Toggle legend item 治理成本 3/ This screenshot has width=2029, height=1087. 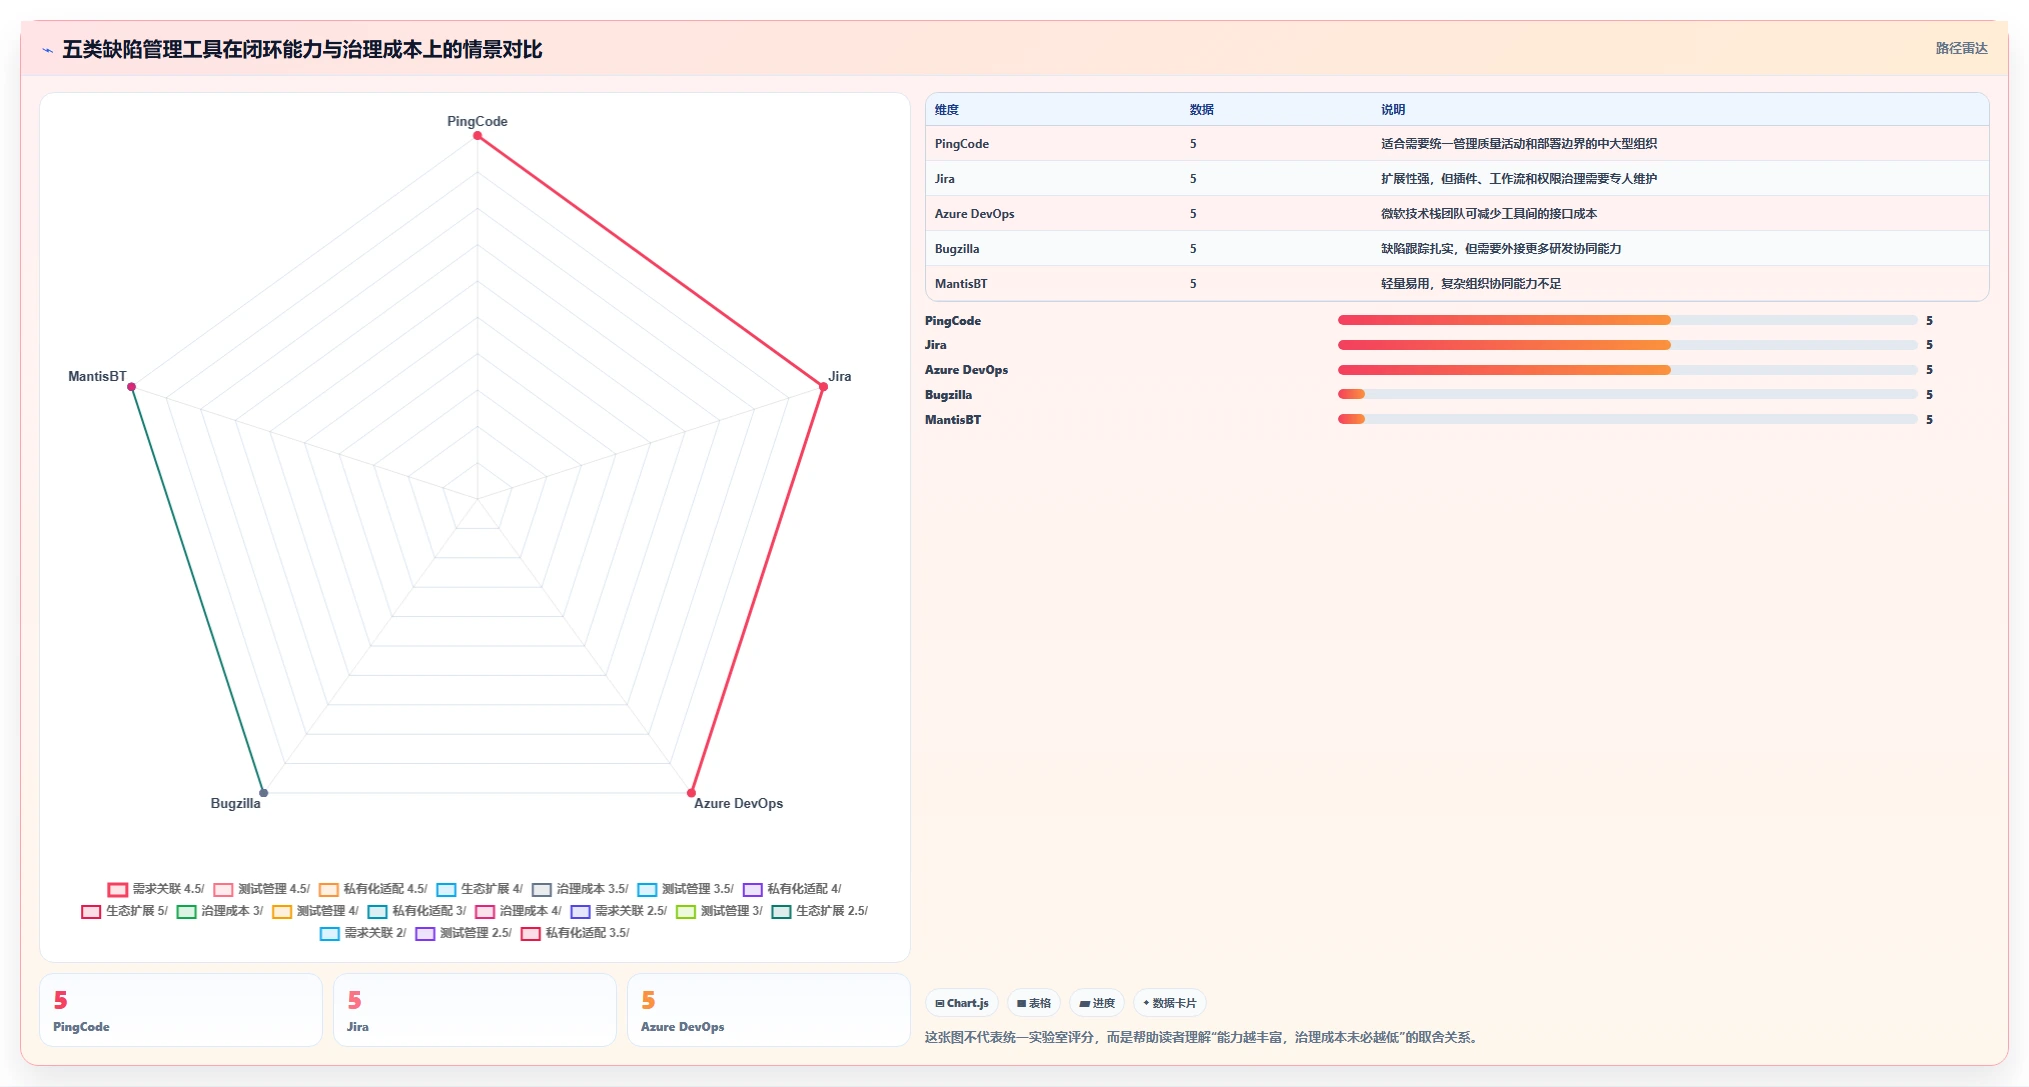220,911
